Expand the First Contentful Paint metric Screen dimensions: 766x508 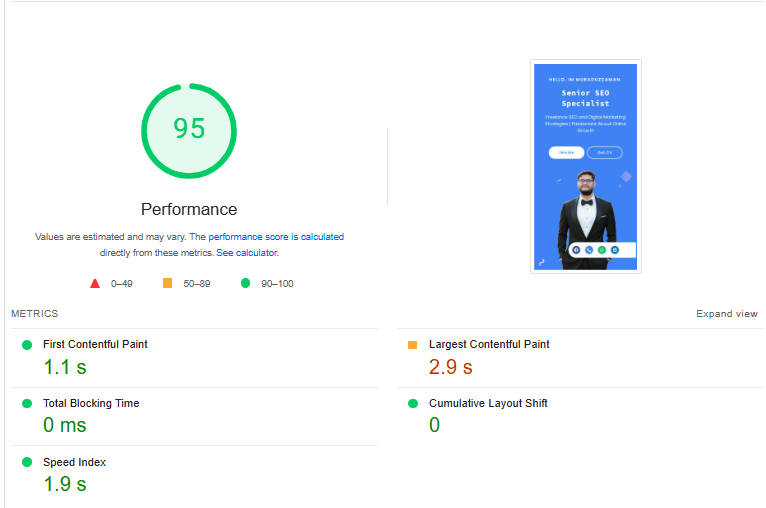click(95, 345)
